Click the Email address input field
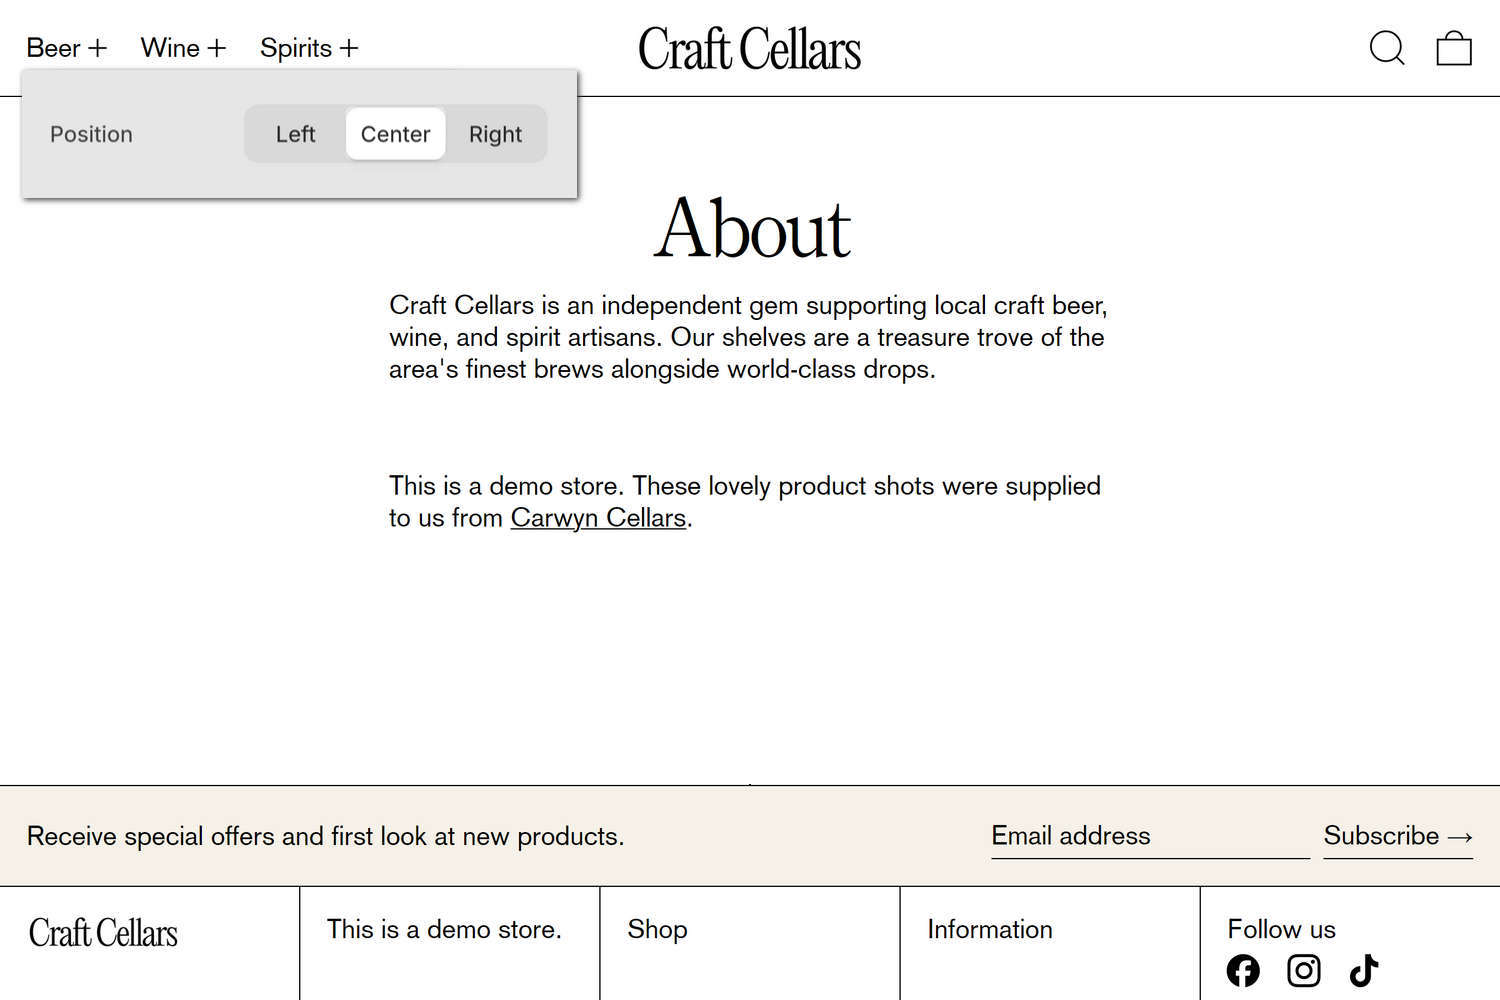Viewport: 1500px width, 1000px height. pos(1148,836)
